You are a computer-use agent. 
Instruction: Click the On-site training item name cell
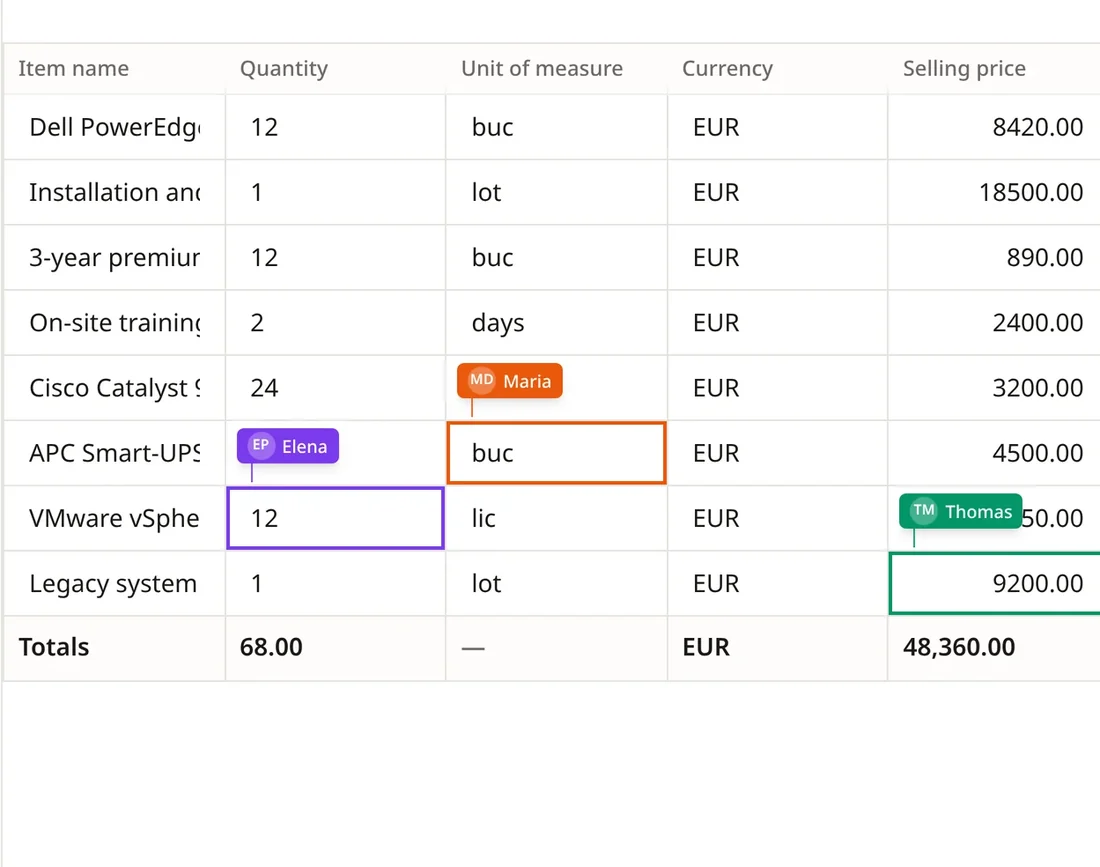point(114,323)
